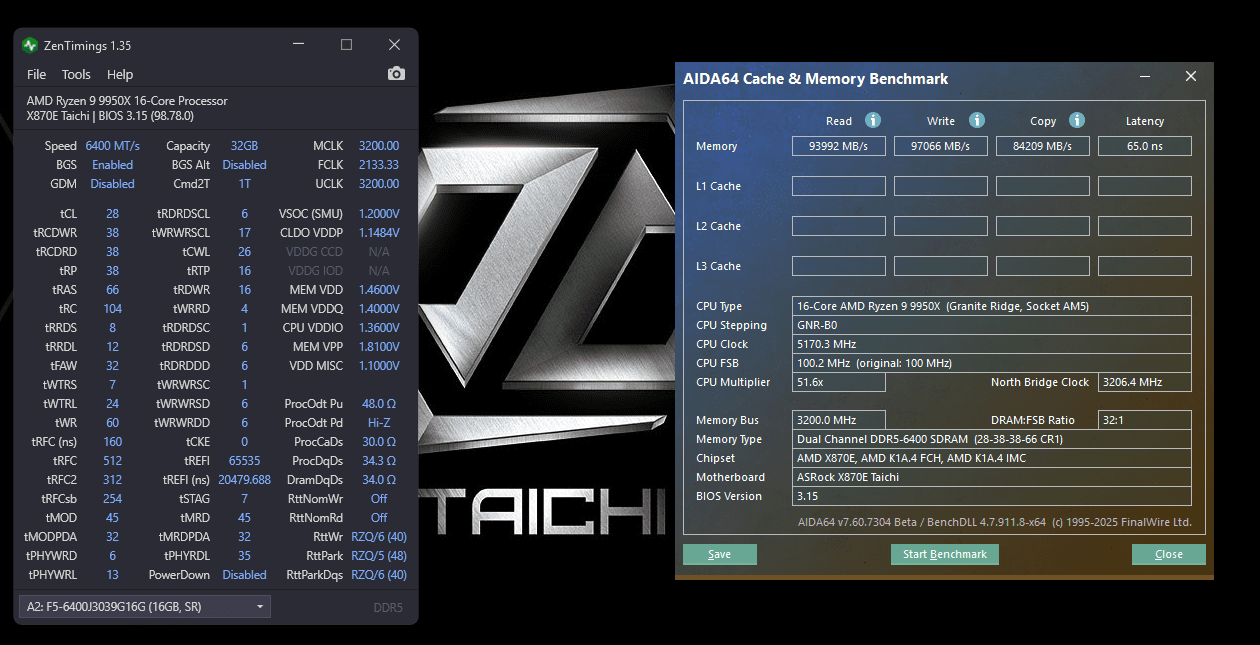Image resolution: width=1260 pixels, height=645 pixels.
Task: Select Memory Write value 97066 MB/s
Action: 941,146
